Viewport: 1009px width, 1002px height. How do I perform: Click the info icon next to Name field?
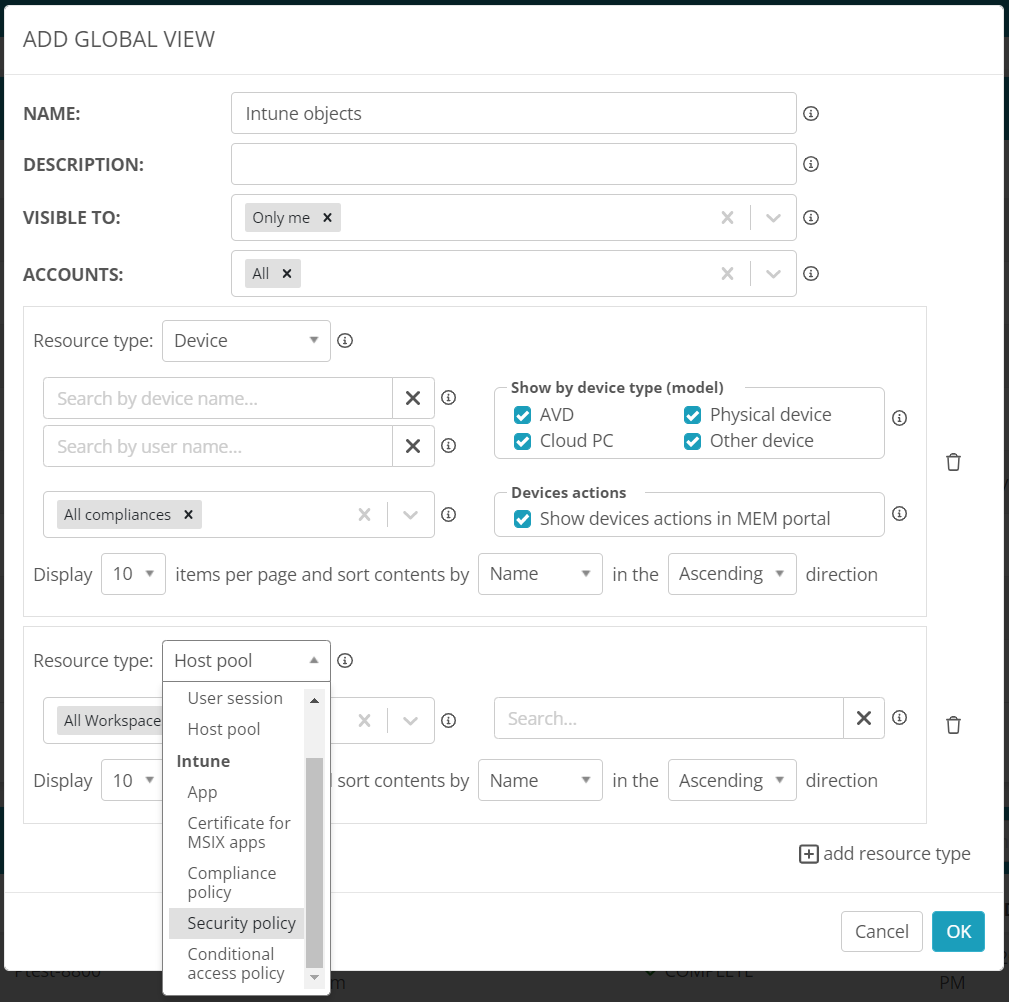tap(811, 113)
